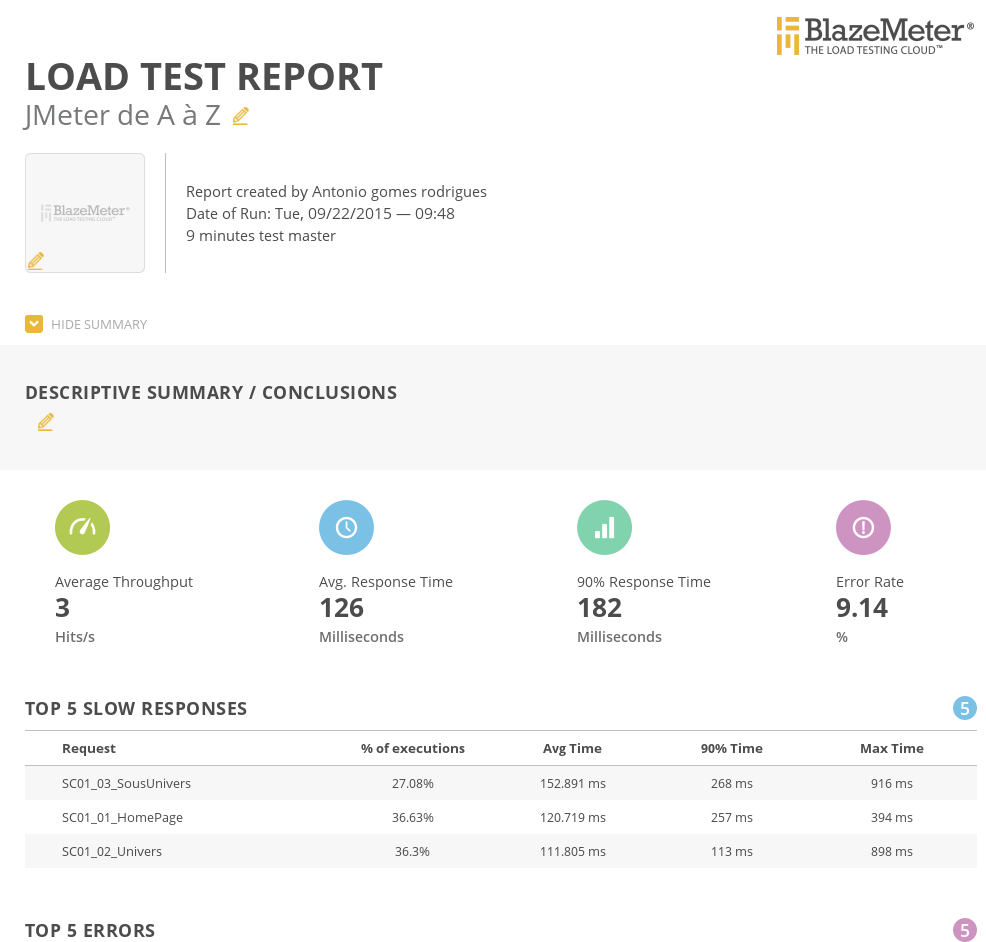
Task: Click the Avg Time column header
Action: 572,748
